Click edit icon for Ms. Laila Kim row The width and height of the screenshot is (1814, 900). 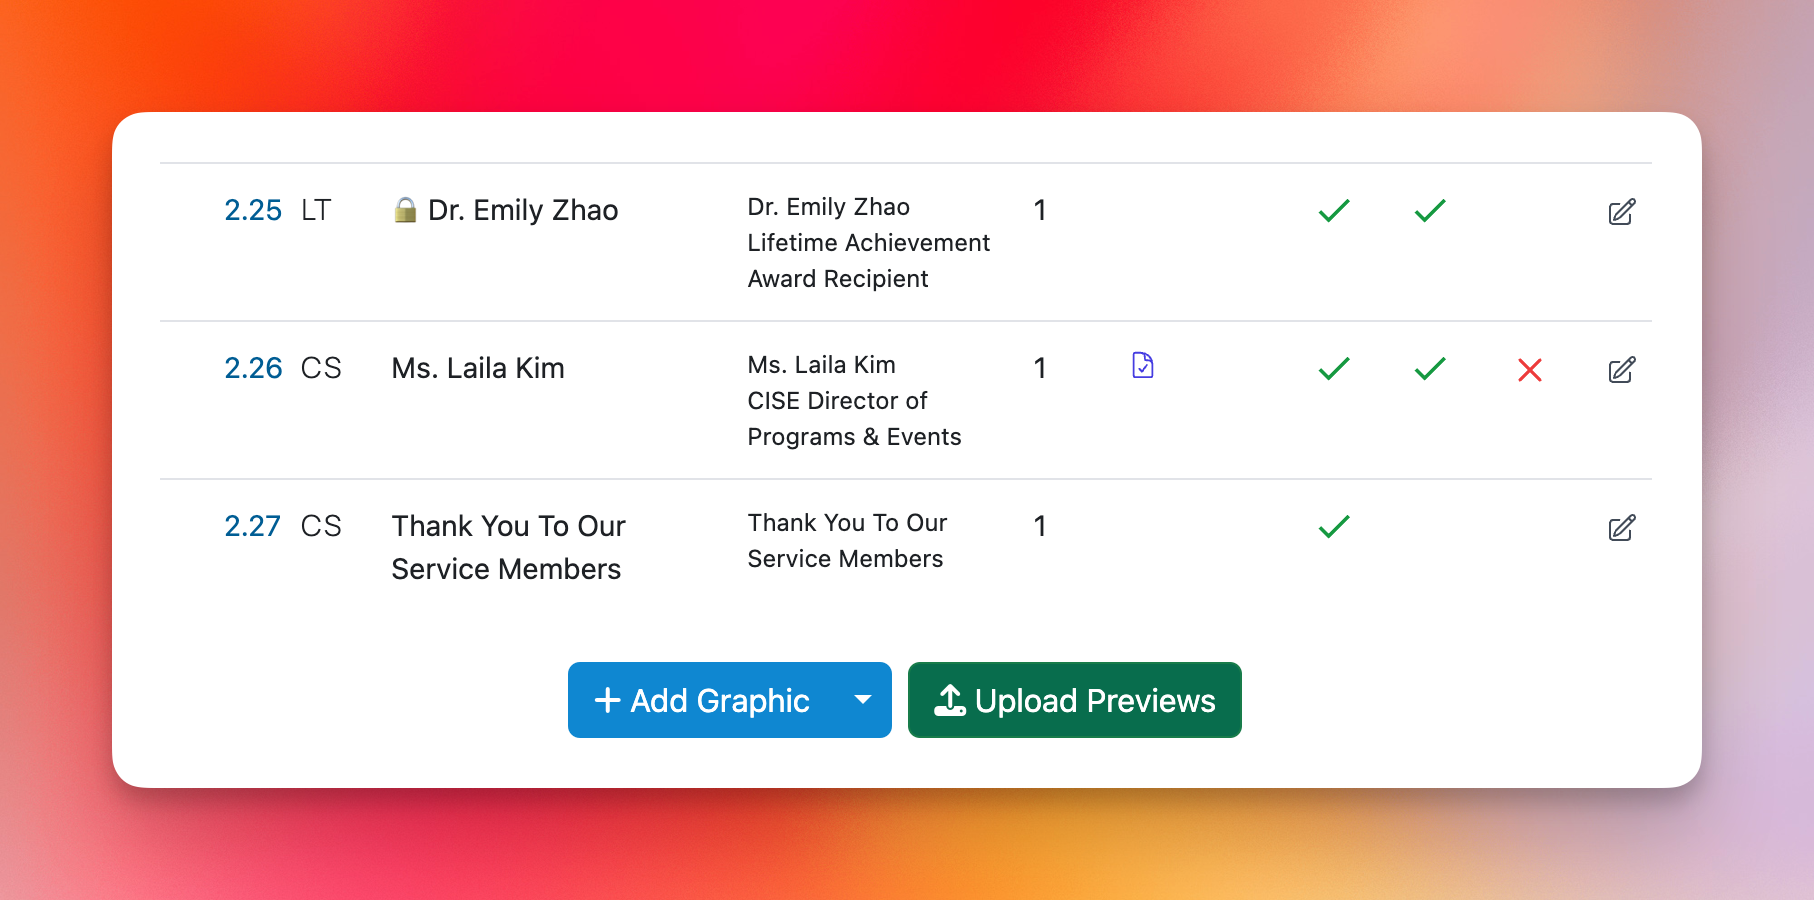pyautogui.click(x=1622, y=369)
